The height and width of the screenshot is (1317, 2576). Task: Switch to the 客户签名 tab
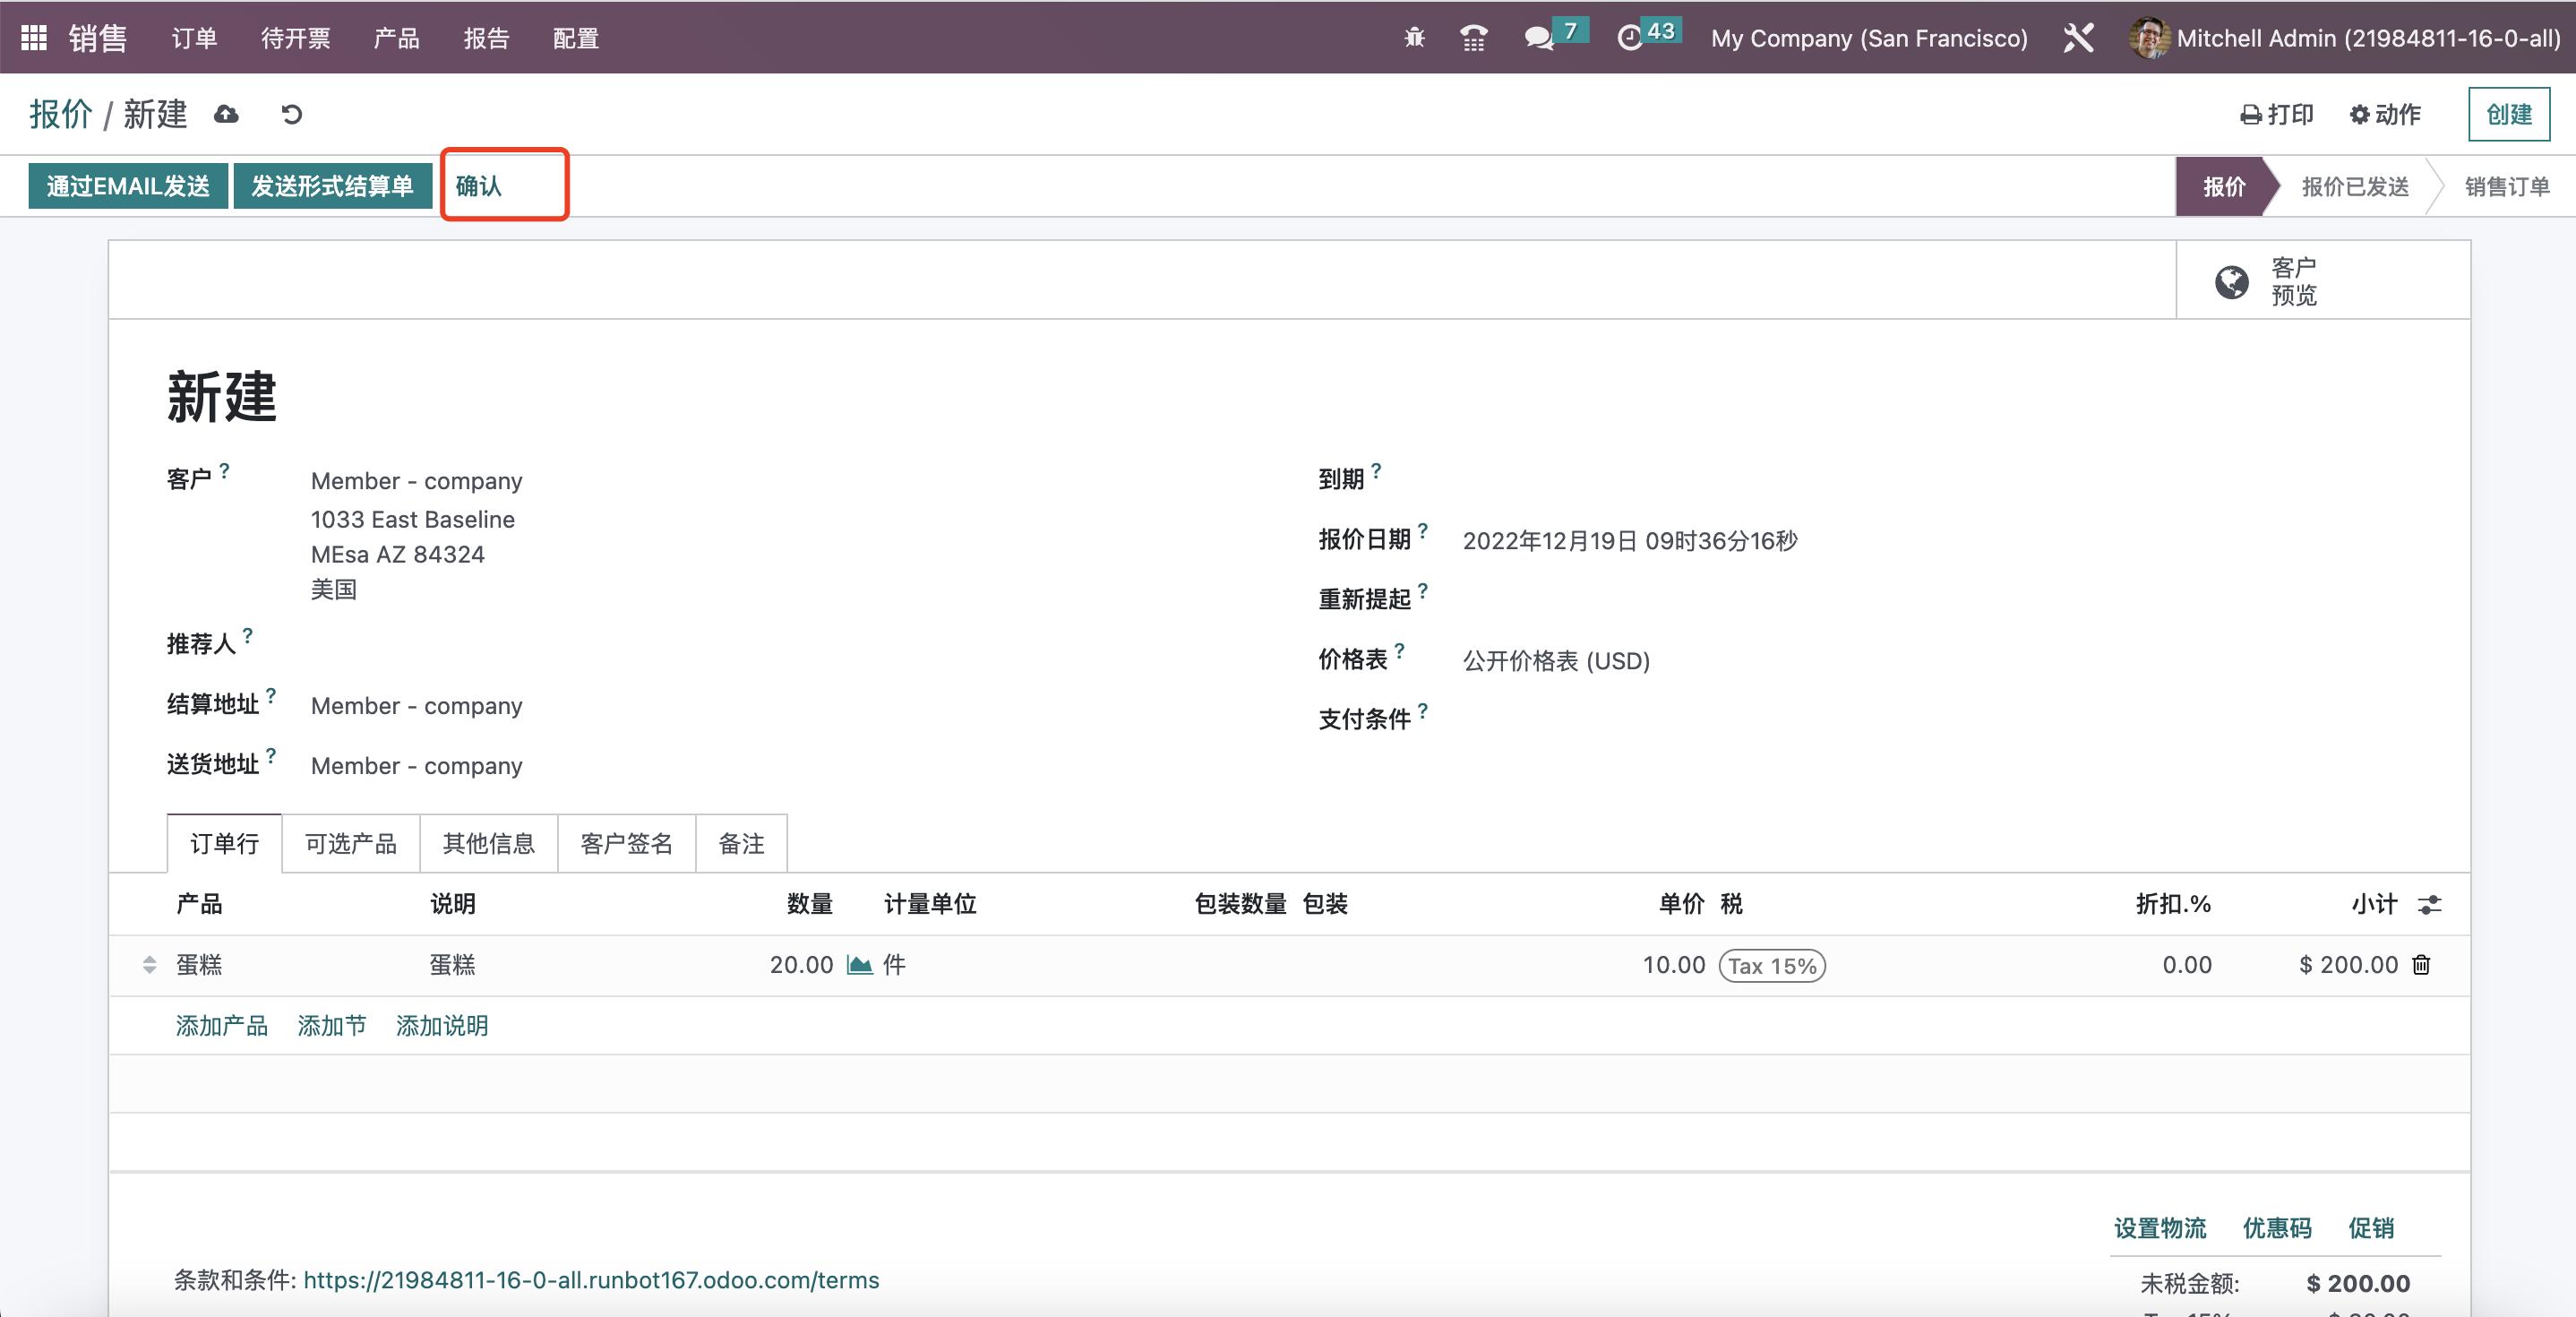627,844
